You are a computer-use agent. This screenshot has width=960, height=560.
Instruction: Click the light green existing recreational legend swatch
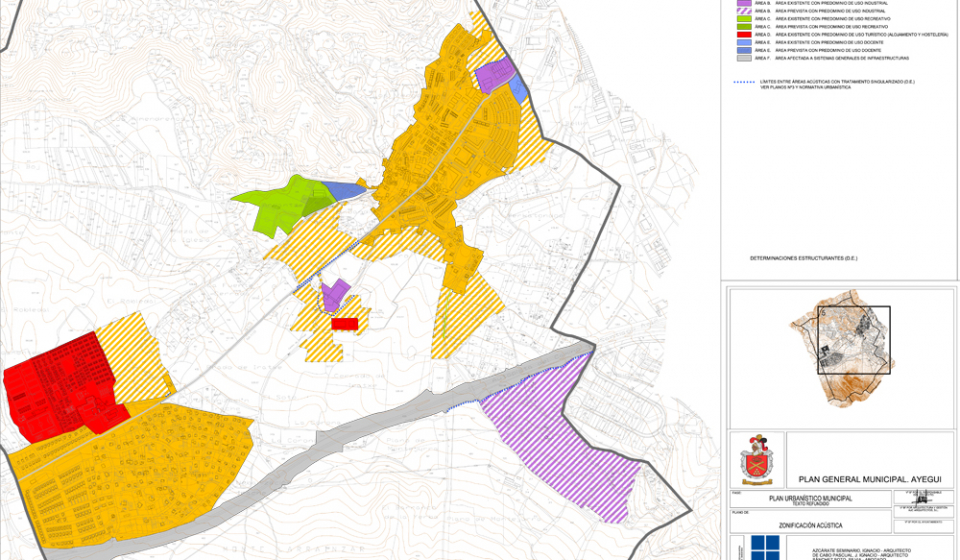[x=744, y=19]
